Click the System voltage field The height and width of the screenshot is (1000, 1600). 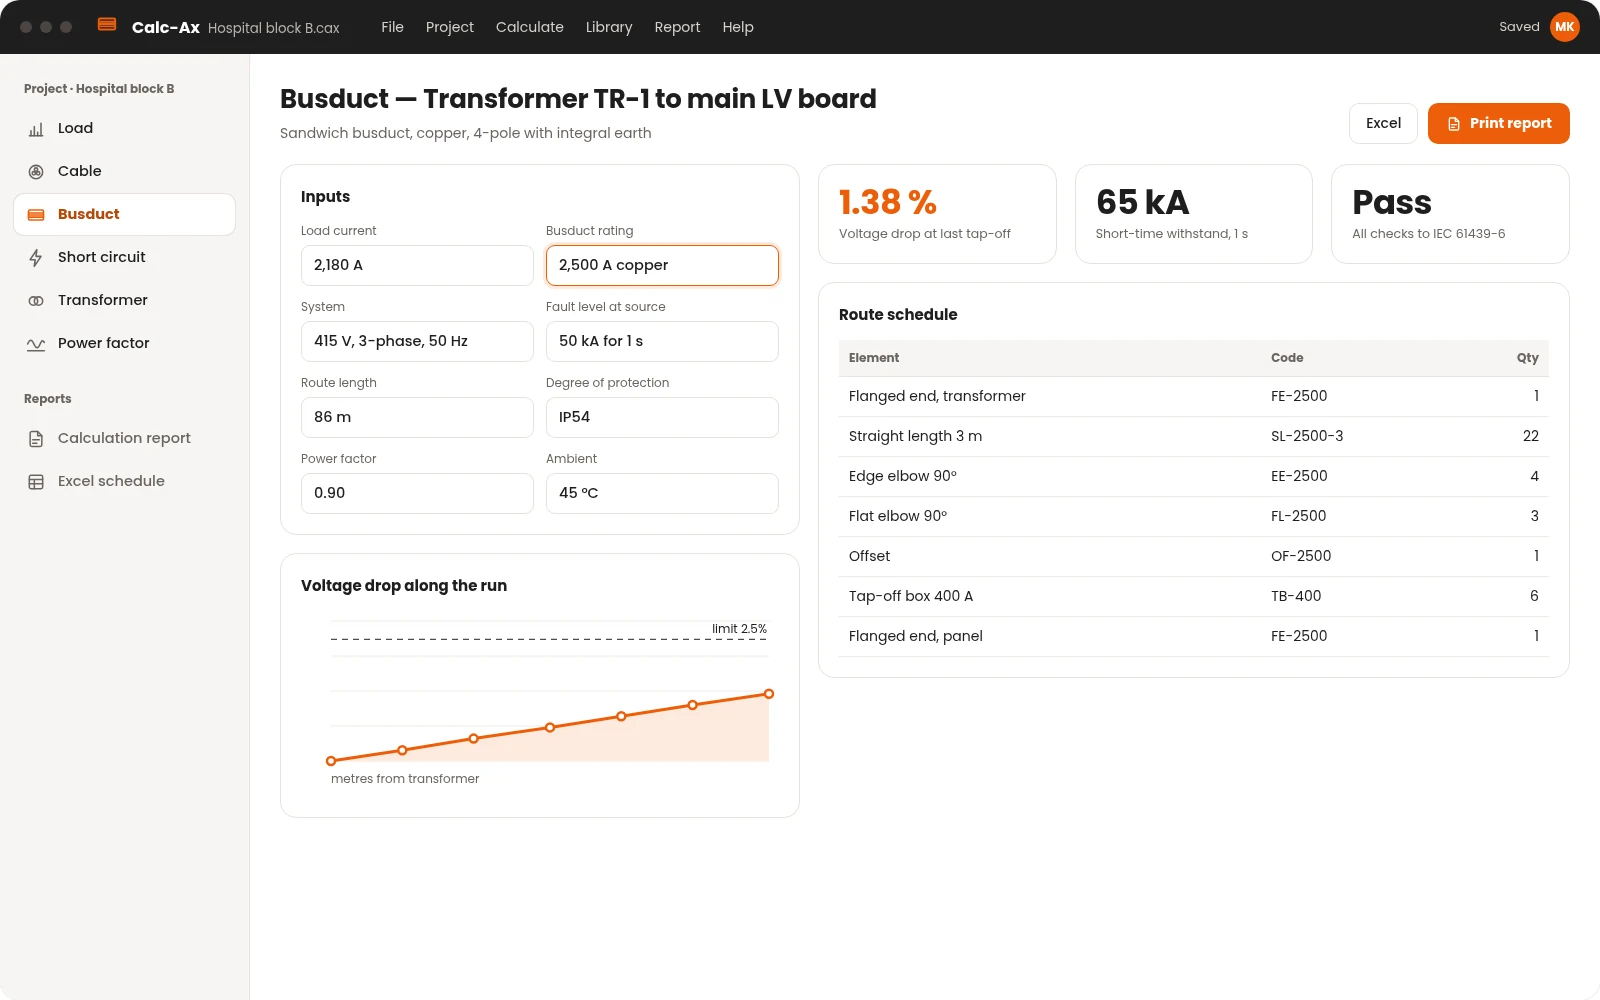click(x=417, y=341)
